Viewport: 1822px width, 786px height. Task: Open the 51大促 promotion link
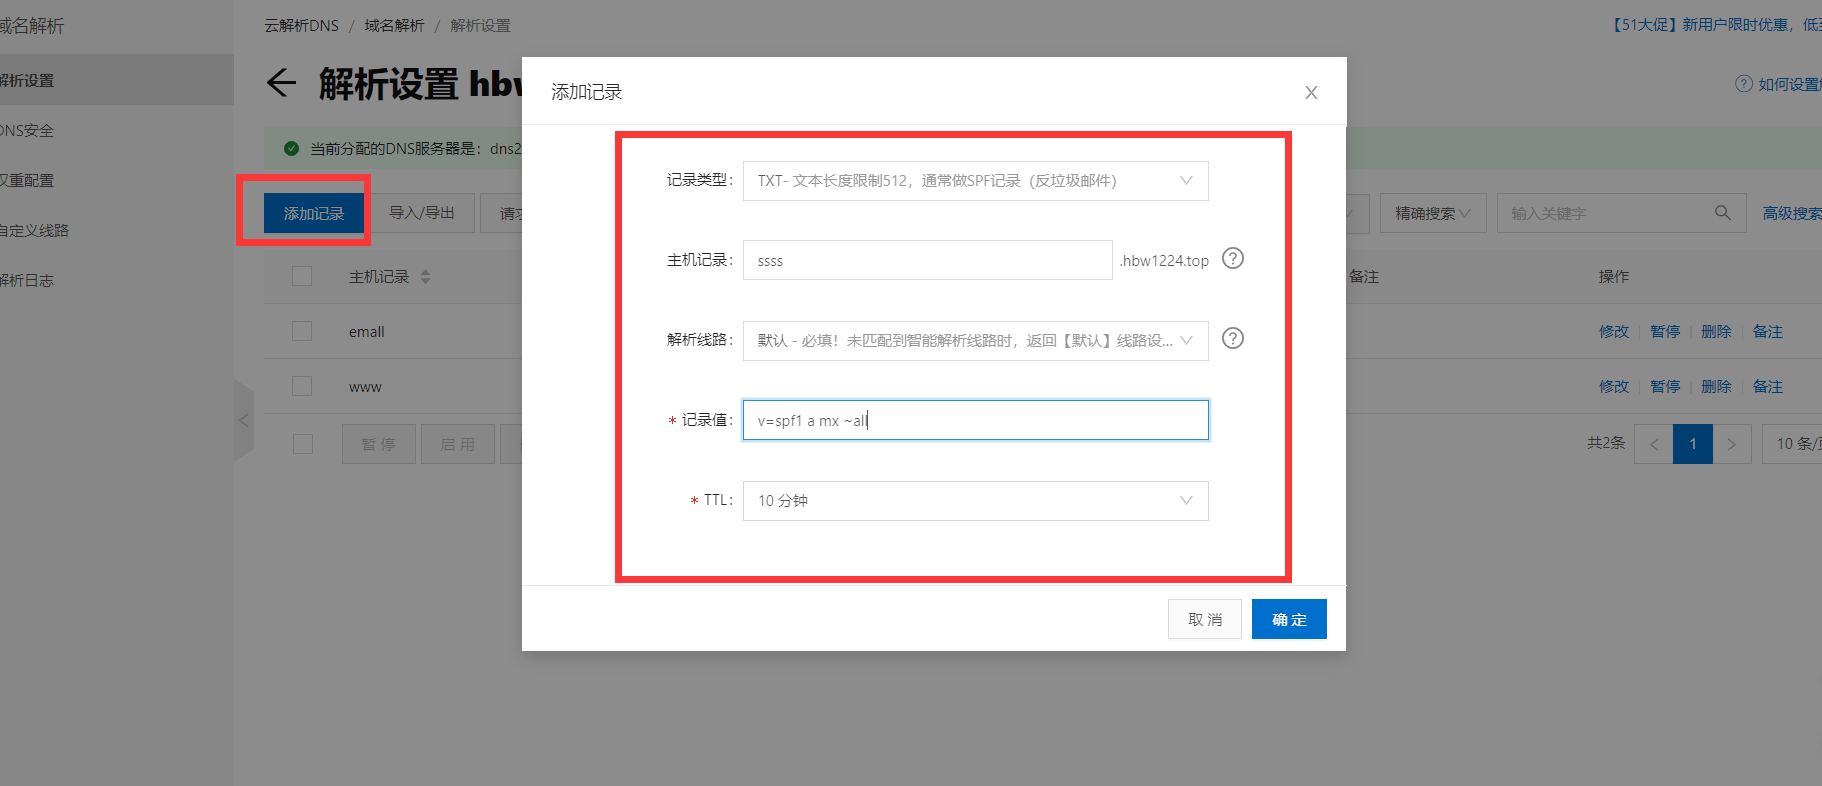pyautogui.click(x=1715, y=25)
